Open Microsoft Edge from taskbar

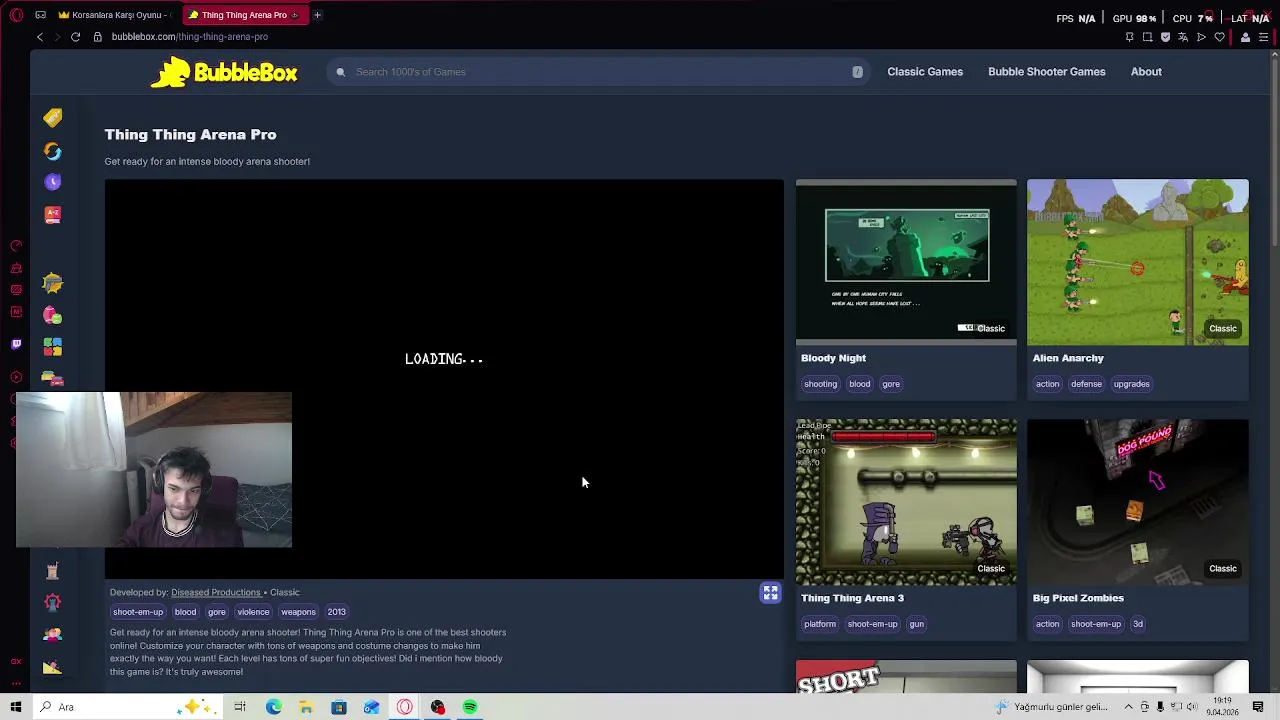click(x=273, y=707)
